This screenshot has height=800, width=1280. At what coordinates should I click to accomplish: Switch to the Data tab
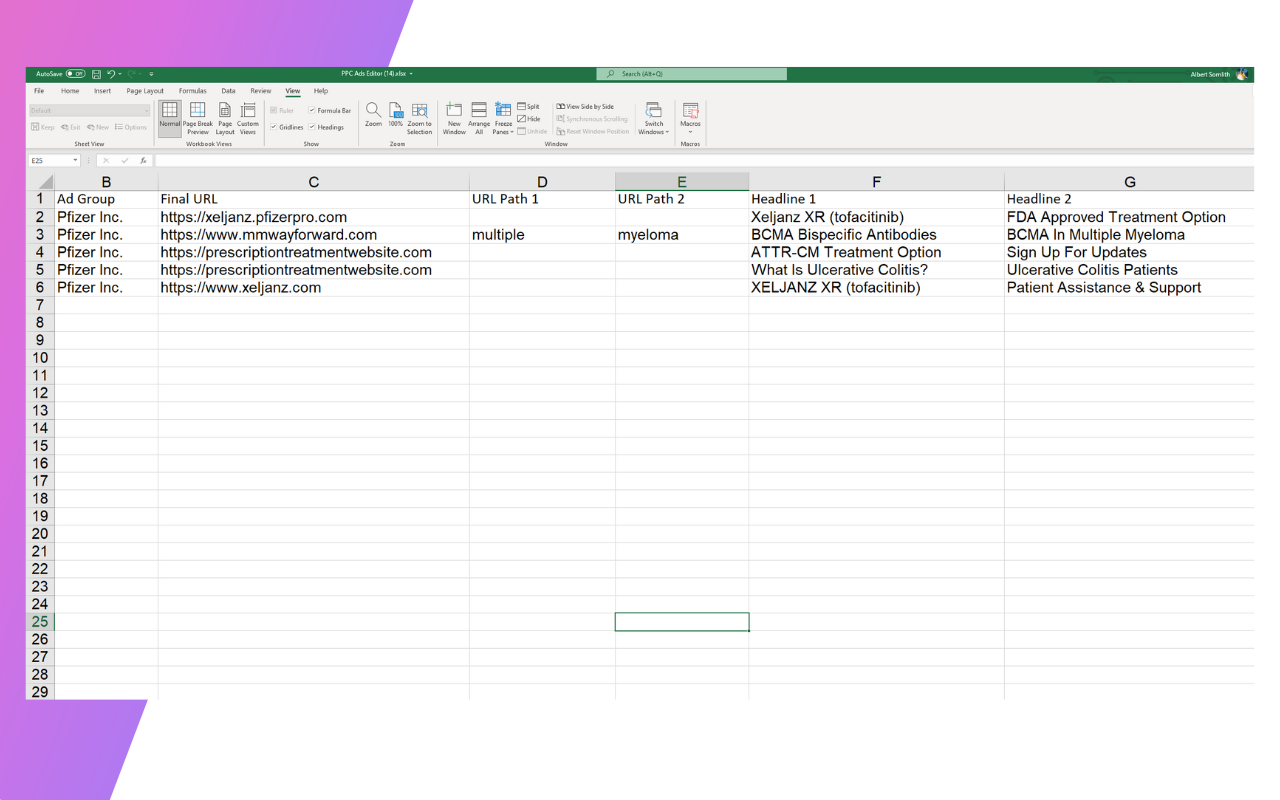coord(229,91)
